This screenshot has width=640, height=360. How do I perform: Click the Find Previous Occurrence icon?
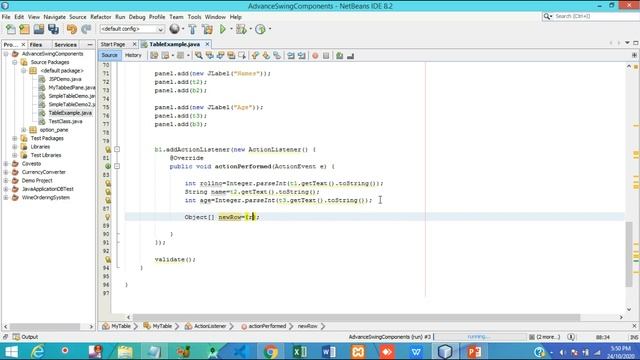coord(210,56)
